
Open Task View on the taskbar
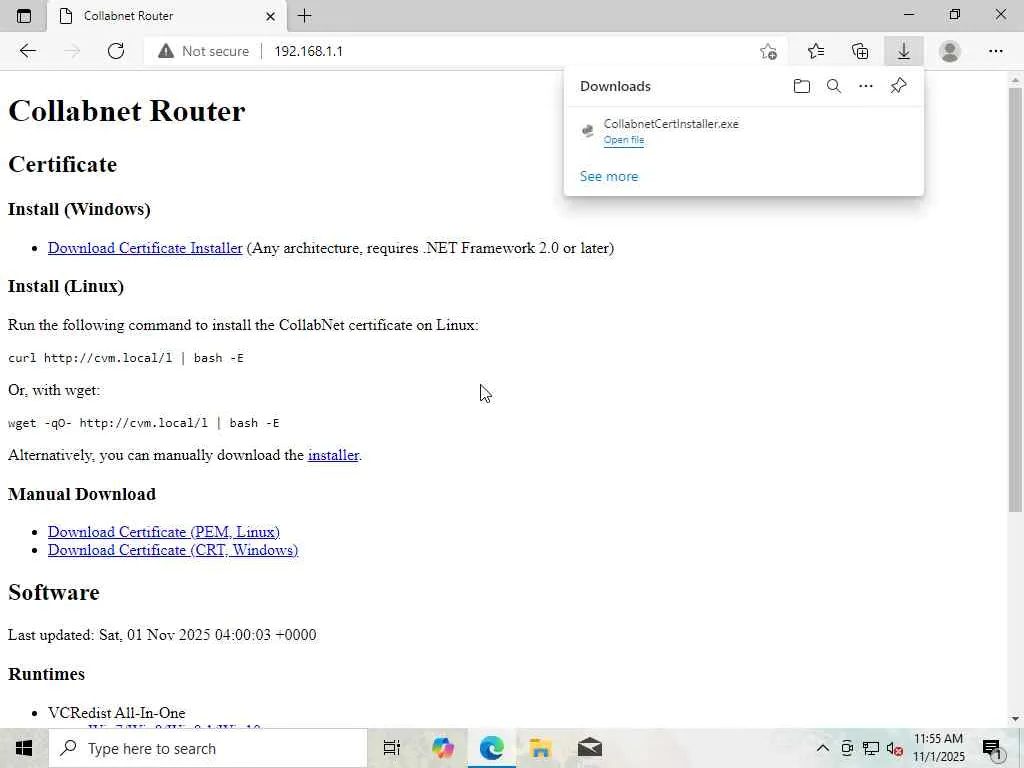(392, 748)
